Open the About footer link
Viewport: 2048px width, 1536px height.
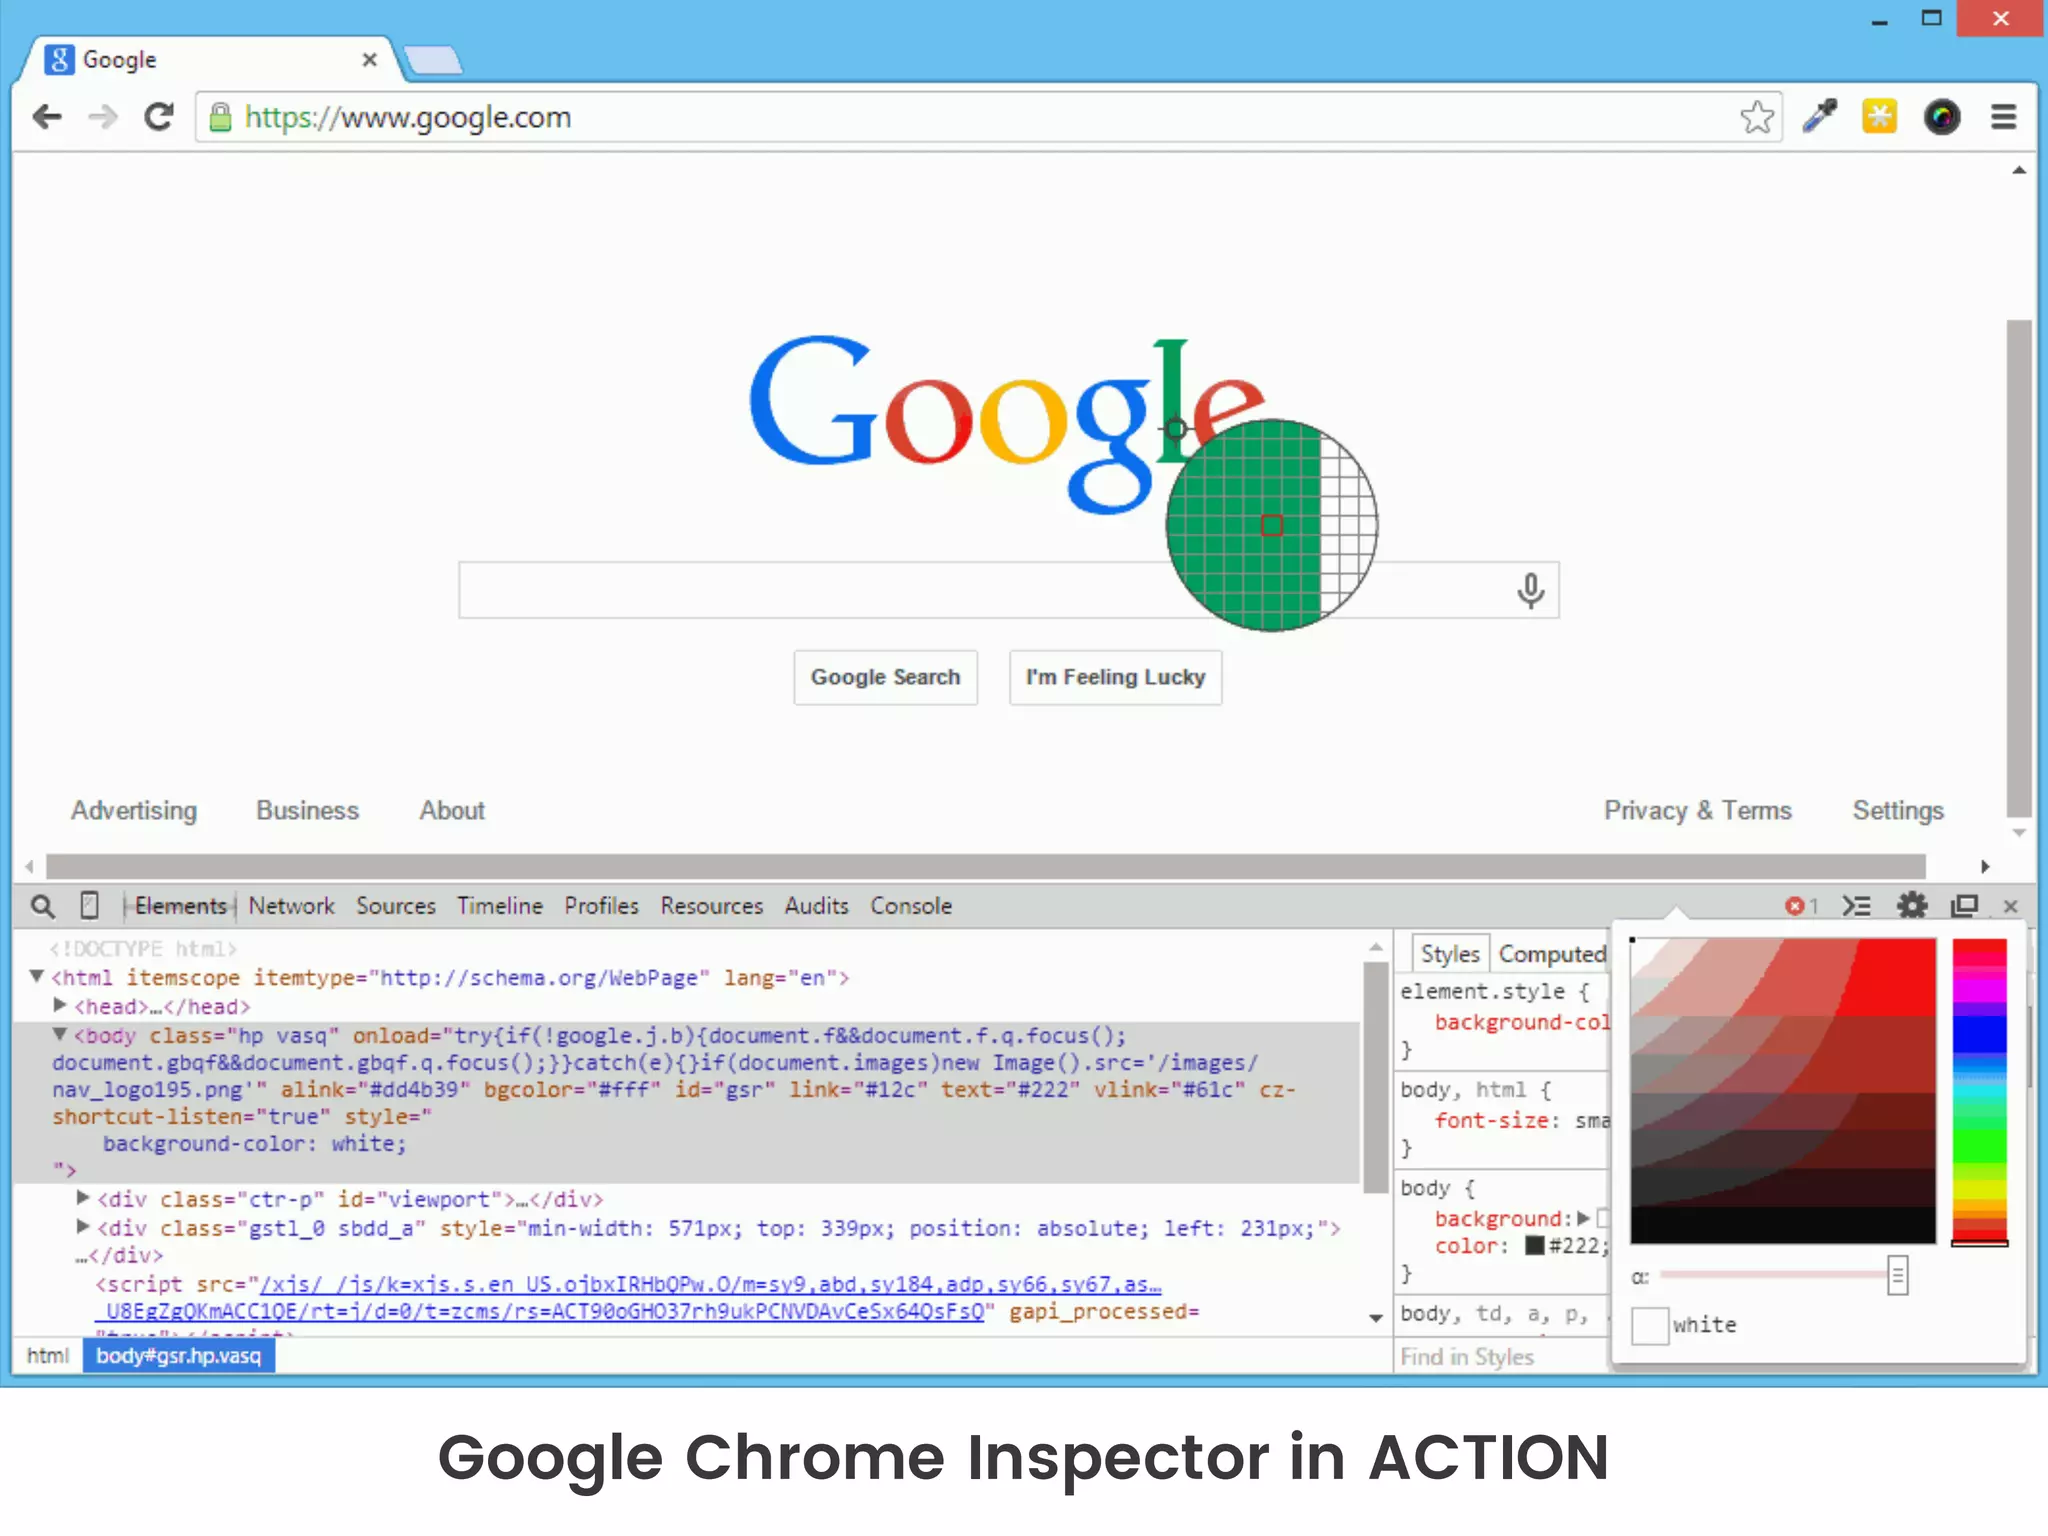pos(452,811)
